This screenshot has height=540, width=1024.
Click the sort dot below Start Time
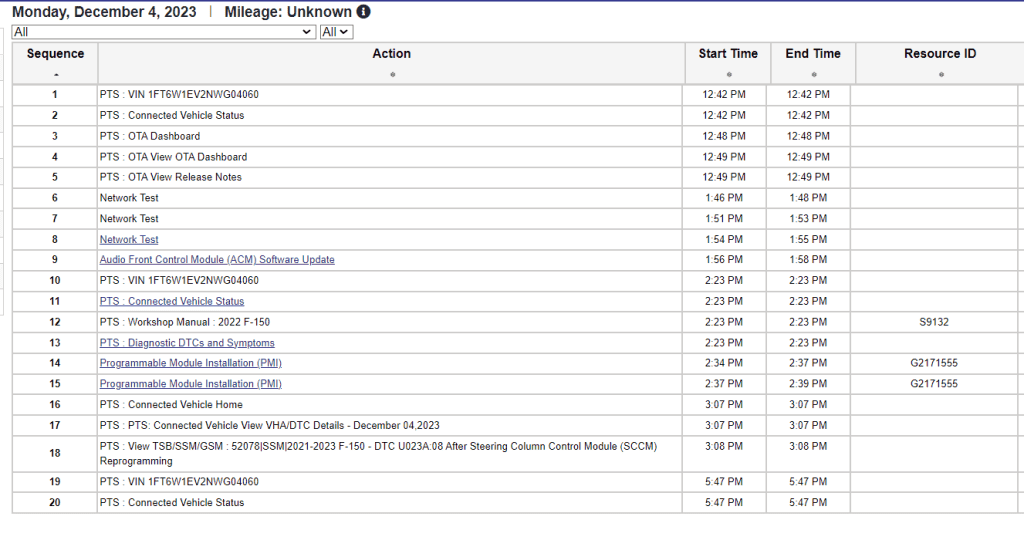click(x=728, y=75)
